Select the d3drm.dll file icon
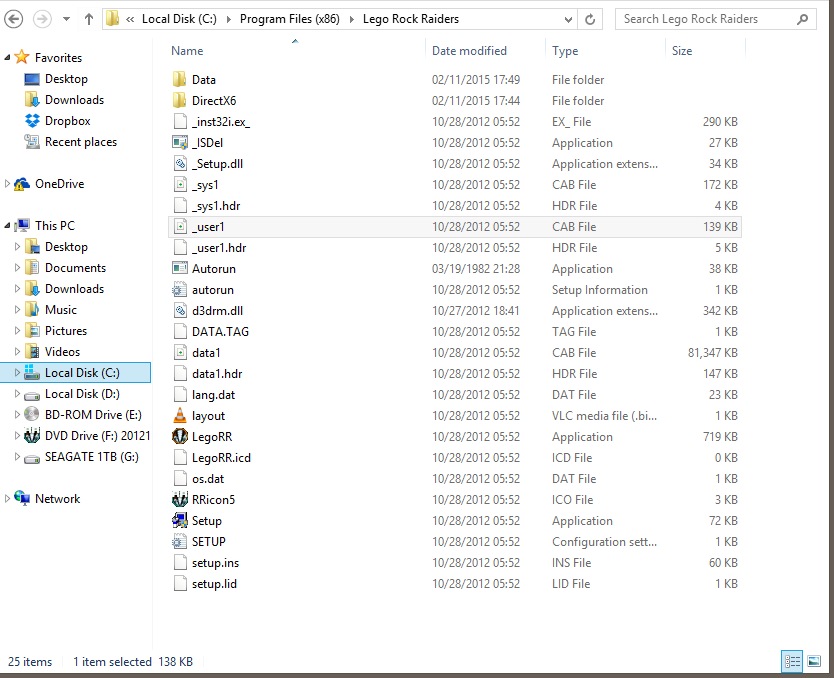Image resolution: width=834 pixels, height=678 pixels. tap(180, 311)
